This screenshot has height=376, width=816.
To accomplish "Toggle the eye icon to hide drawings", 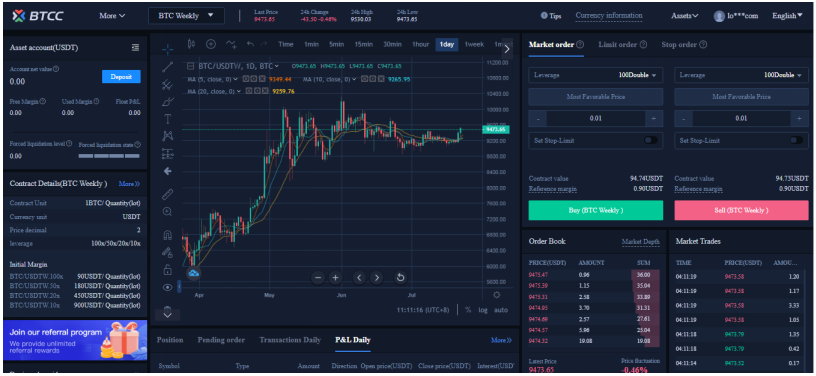I will tap(168, 287).
